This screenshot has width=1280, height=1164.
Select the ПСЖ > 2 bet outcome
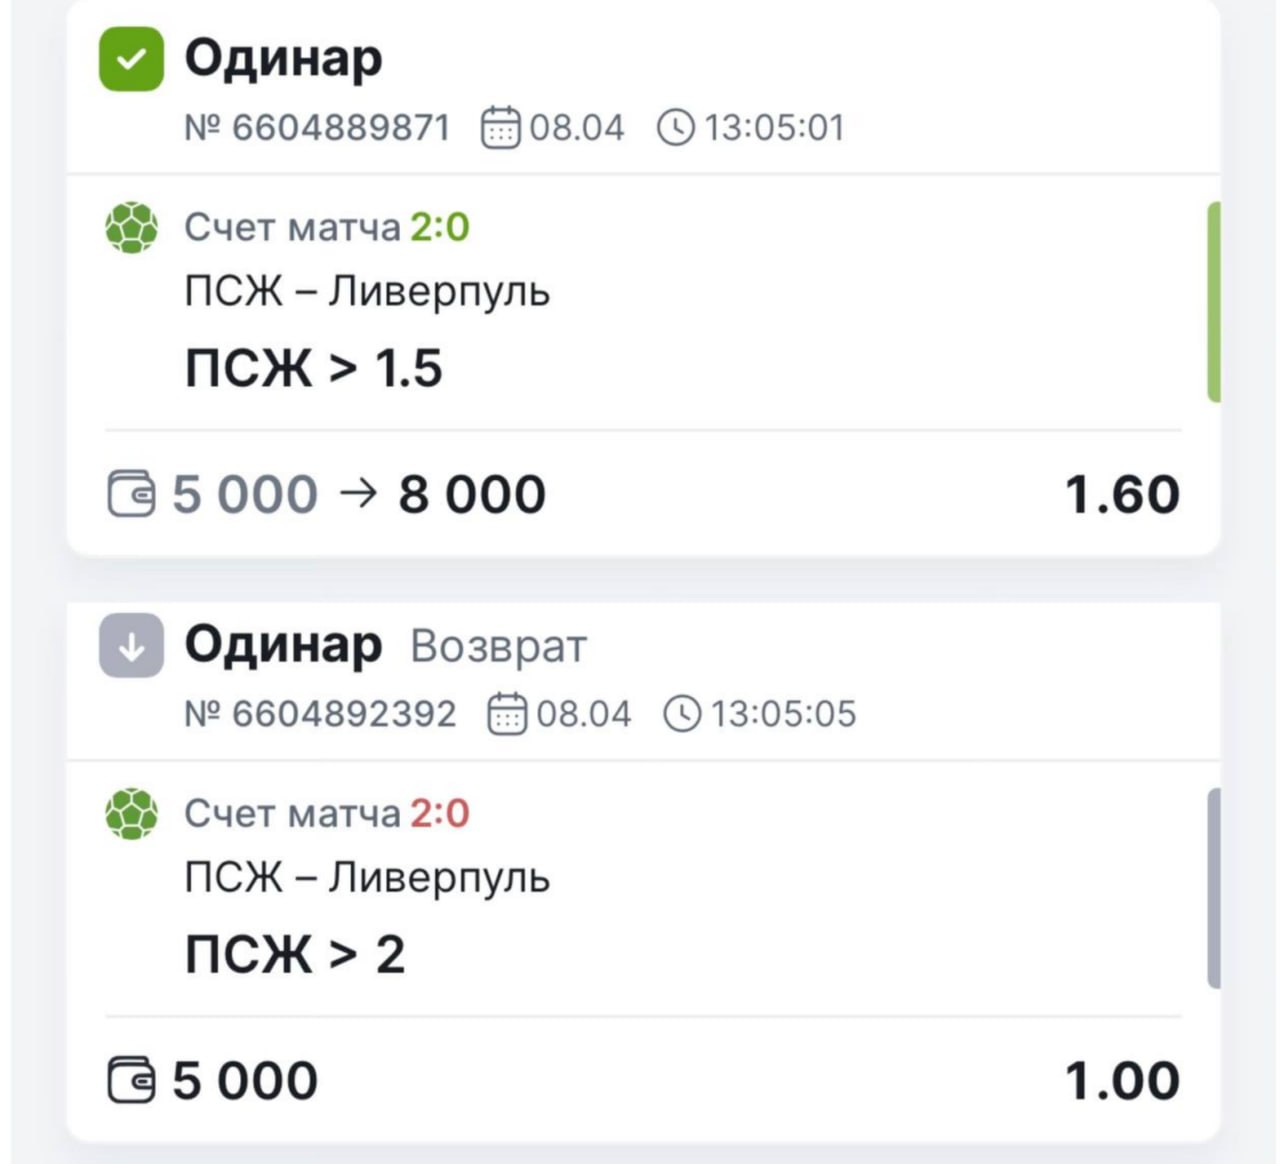click(x=295, y=954)
